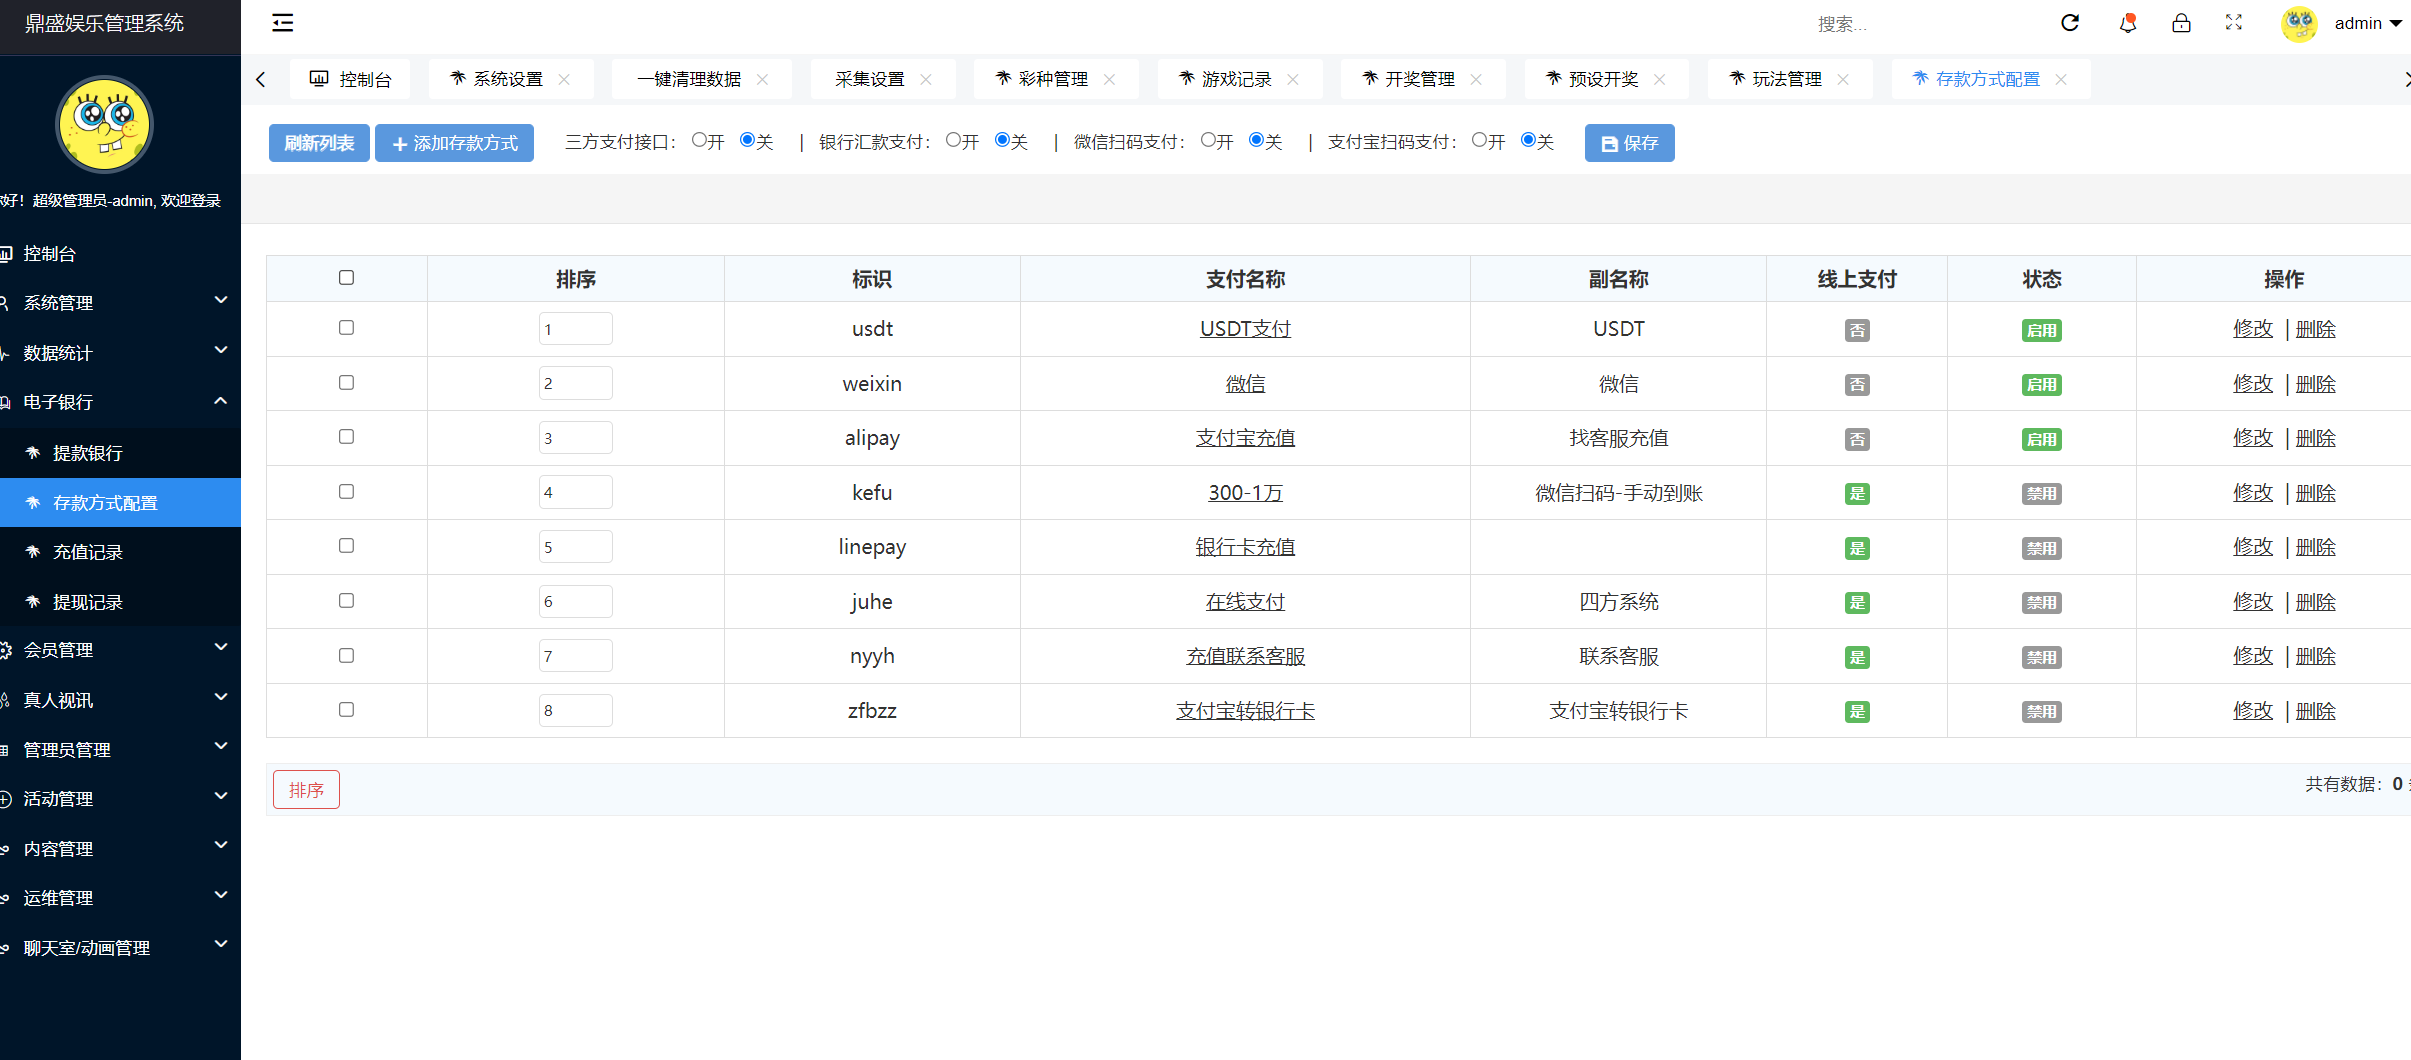Check the usdt row checkbox
This screenshot has height=1060, width=2411.
[x=346, y=327]
